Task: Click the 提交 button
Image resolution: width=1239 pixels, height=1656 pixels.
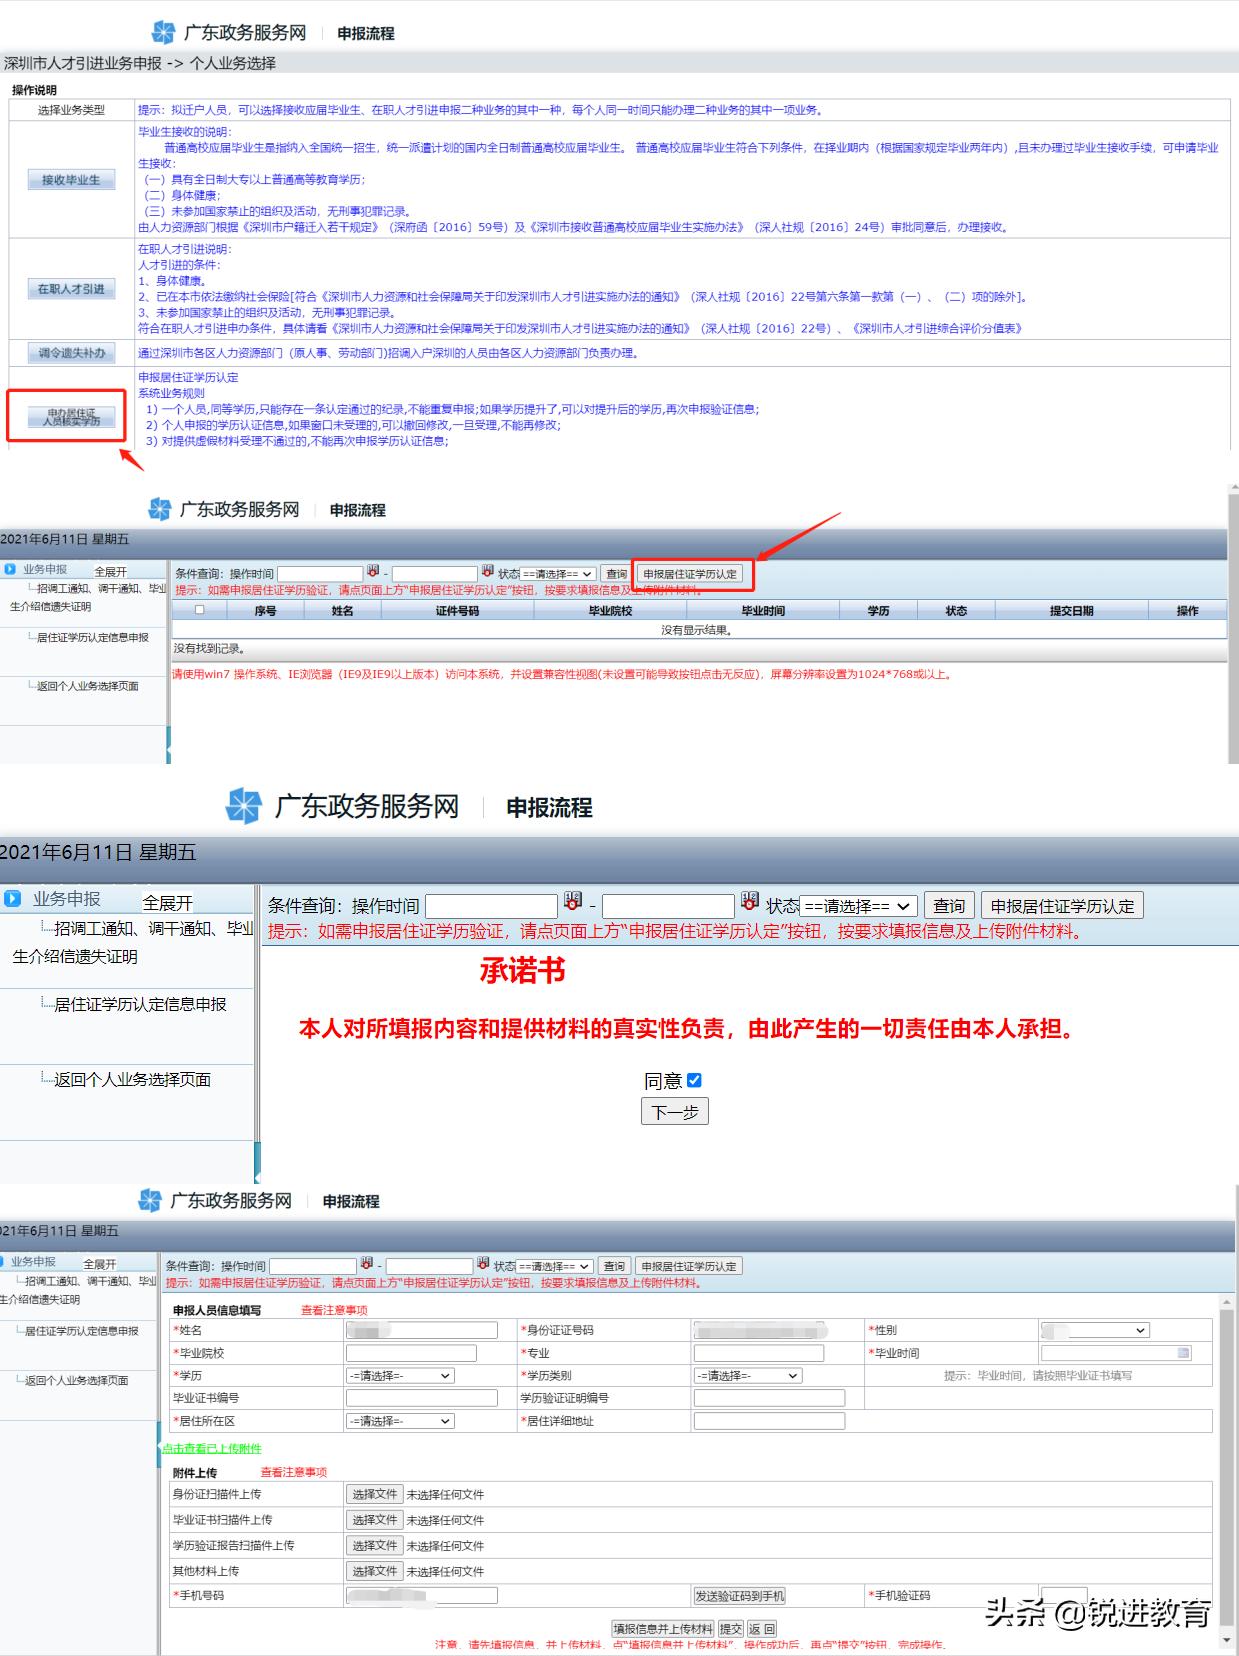Action: coord(731,1629)
